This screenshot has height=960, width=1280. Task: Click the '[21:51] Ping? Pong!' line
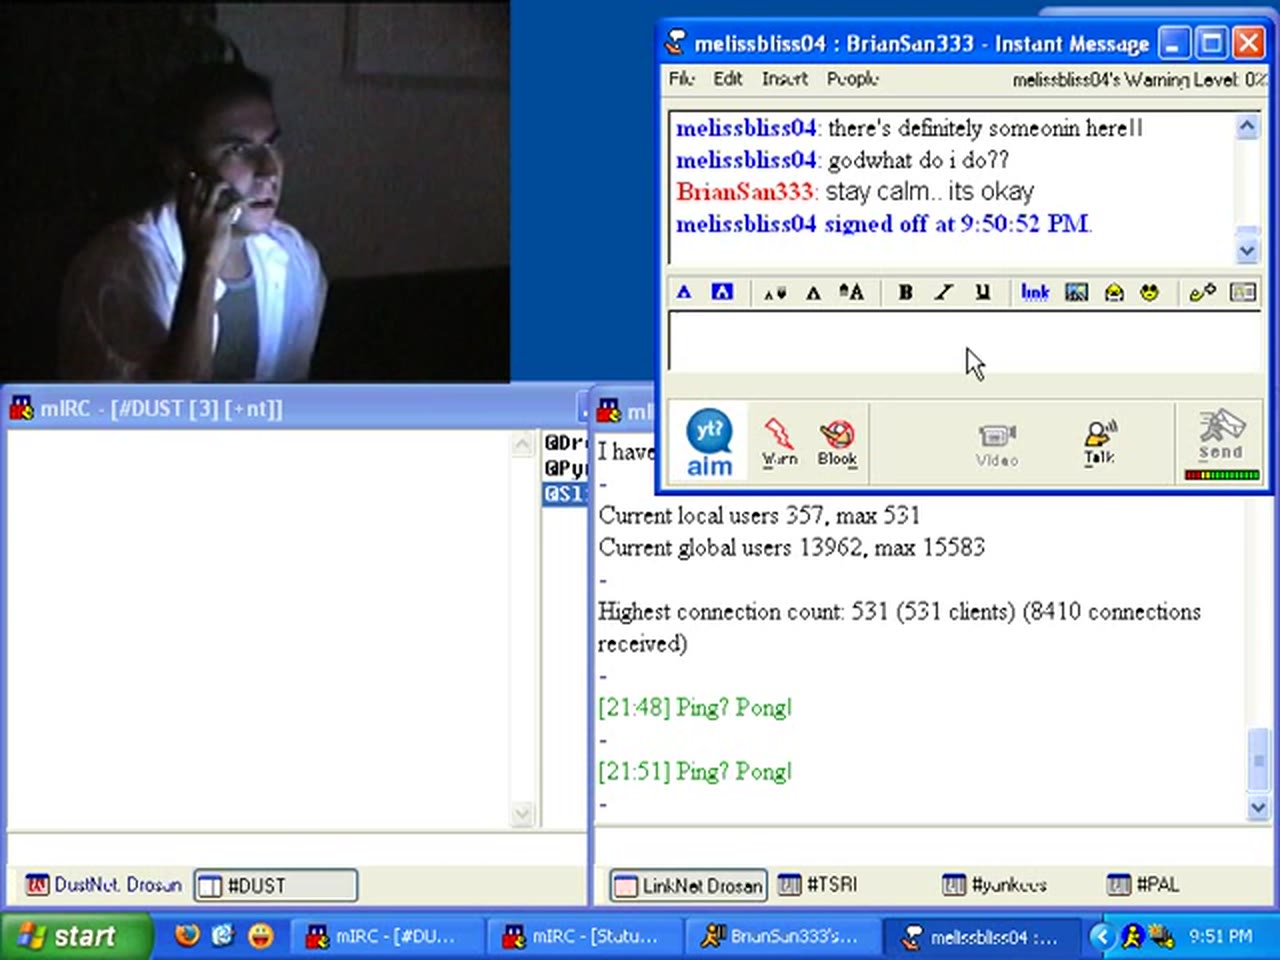click(695, 772)
